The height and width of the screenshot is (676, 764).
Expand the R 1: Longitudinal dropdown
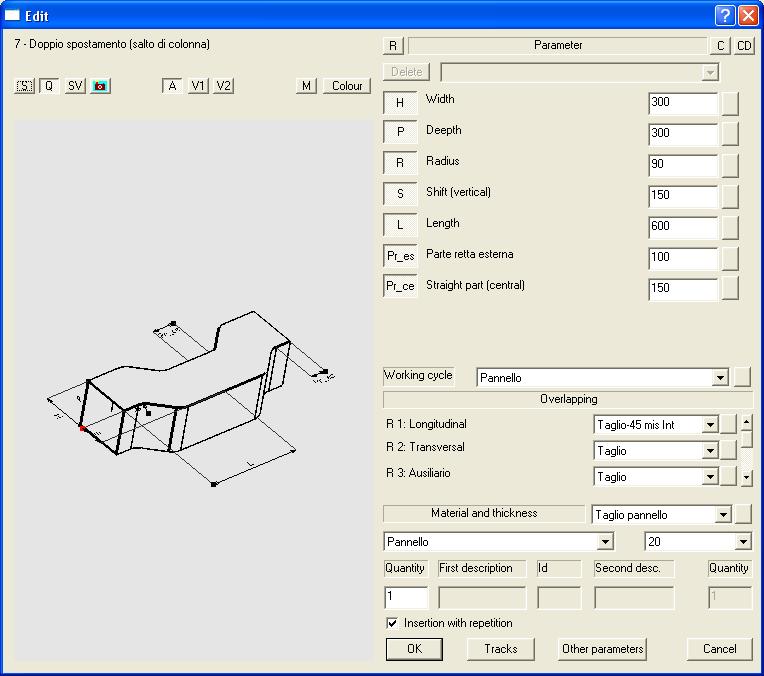pyautogui.click(x=710, y=425)
